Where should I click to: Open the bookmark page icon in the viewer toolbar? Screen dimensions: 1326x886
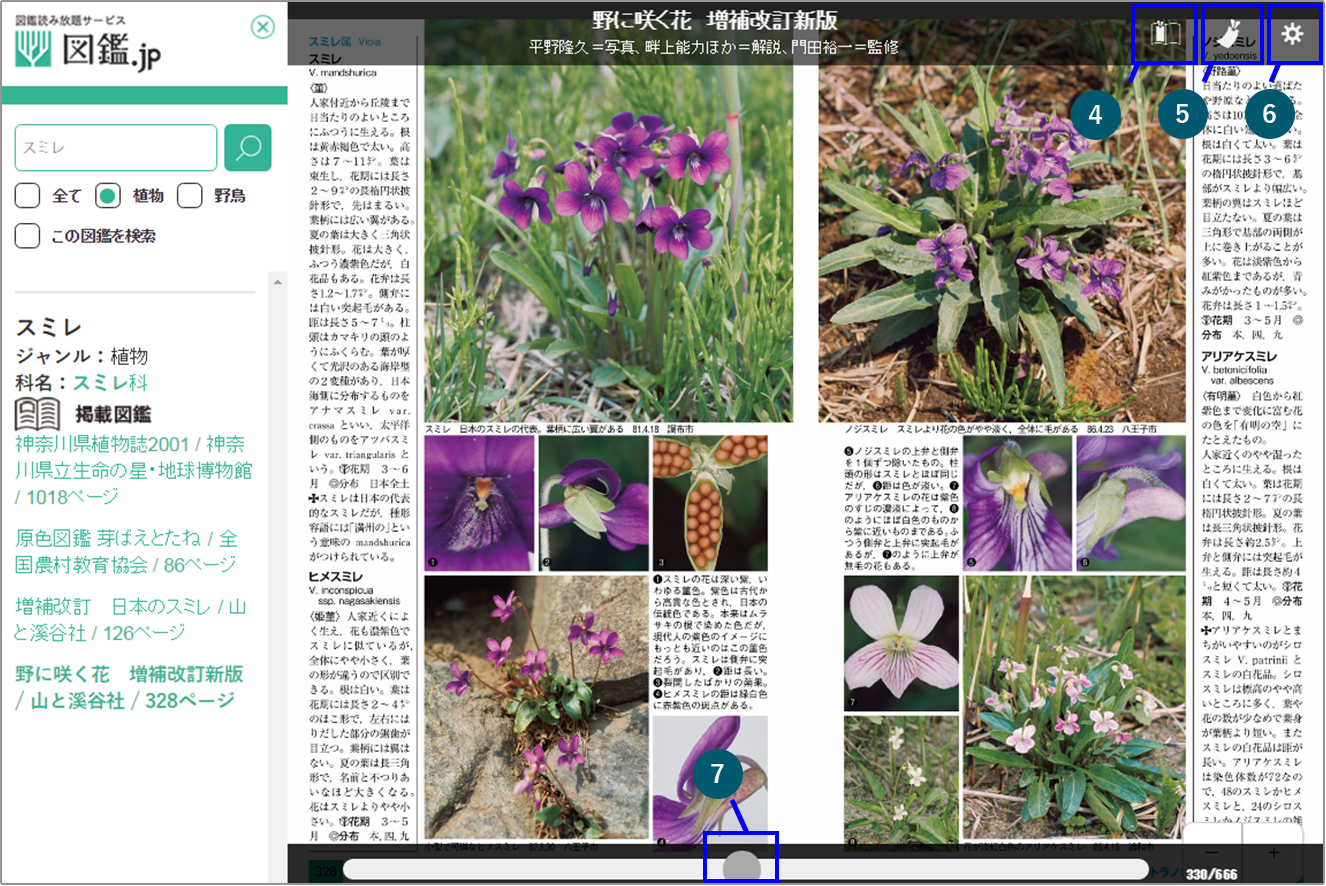(x=1167, y=34)
